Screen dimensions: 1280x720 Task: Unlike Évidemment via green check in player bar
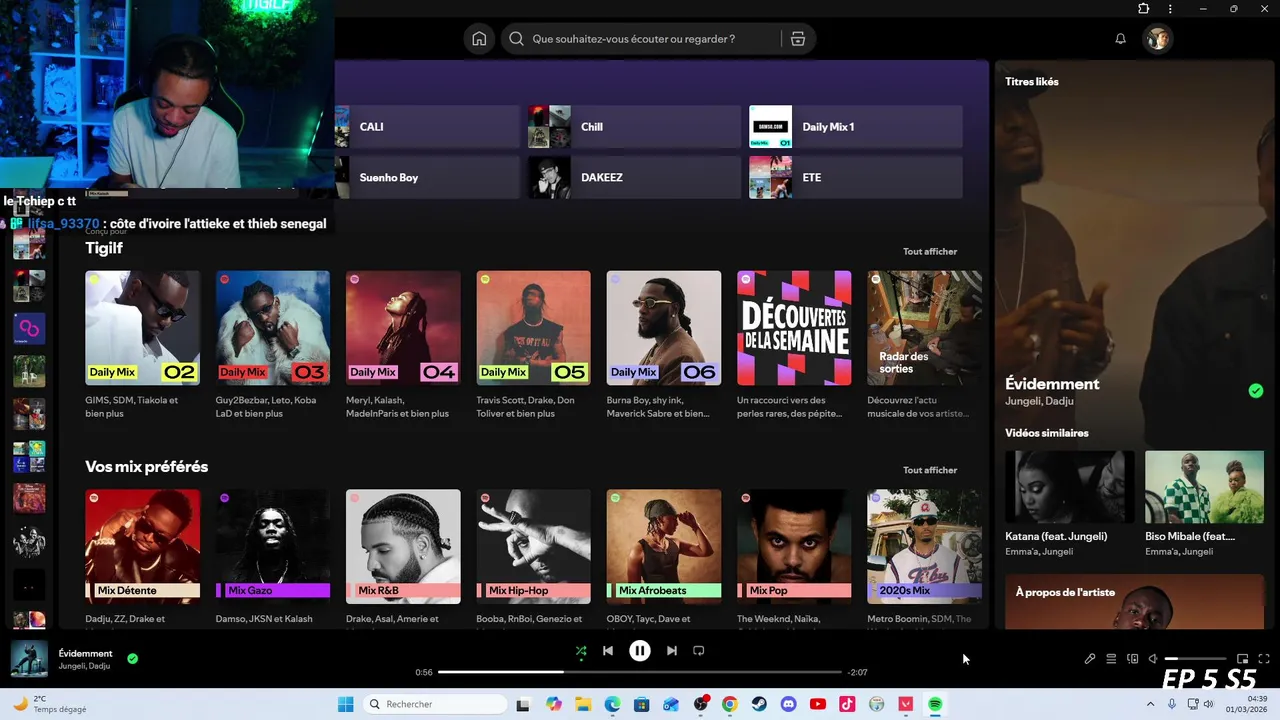(133, 659)
